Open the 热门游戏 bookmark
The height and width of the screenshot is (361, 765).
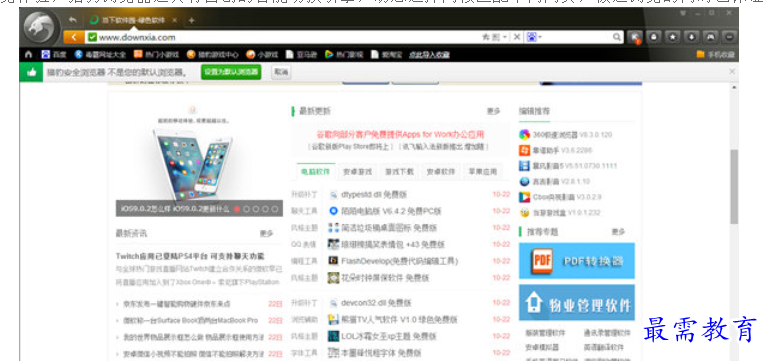pyautogui.click(x=344, y=54)
